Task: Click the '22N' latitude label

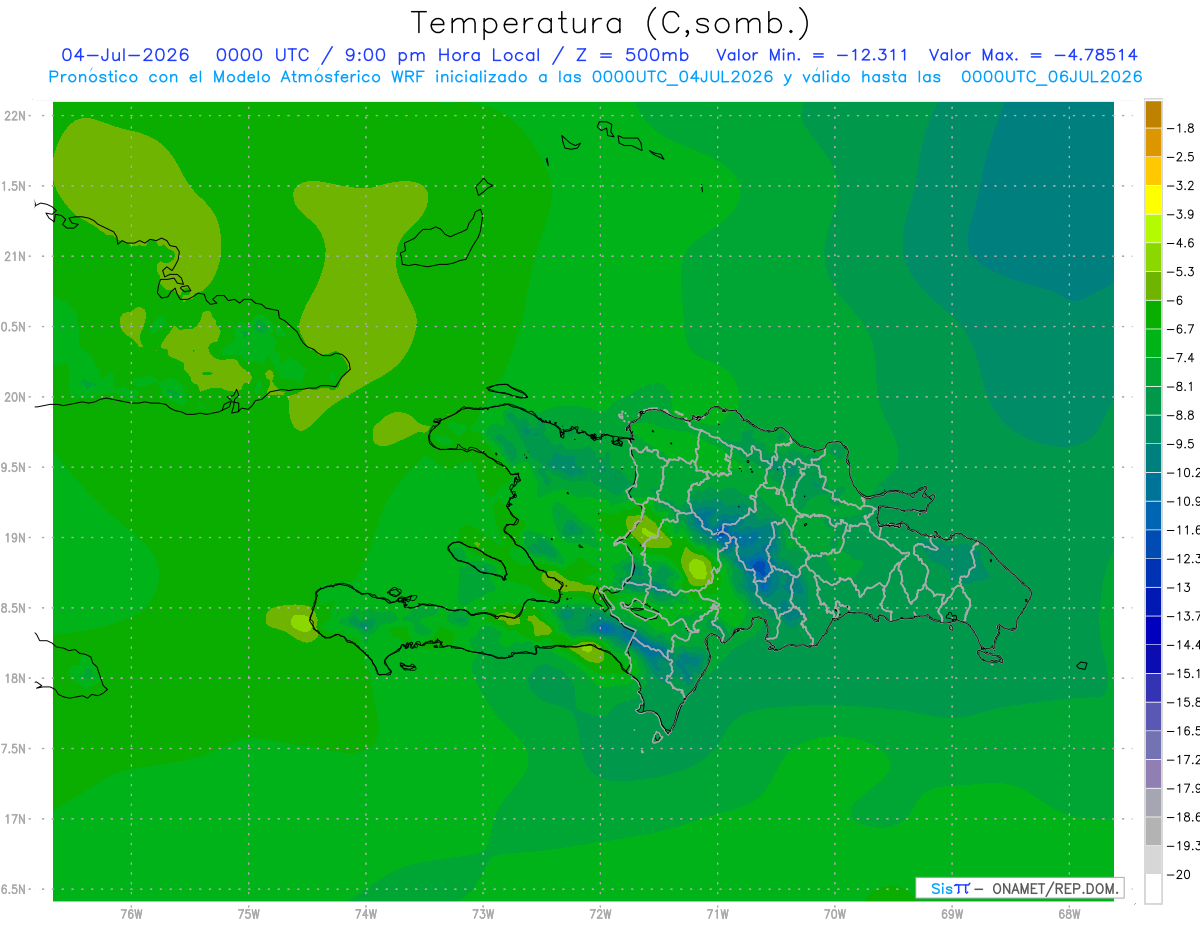Action: point(14,116)
